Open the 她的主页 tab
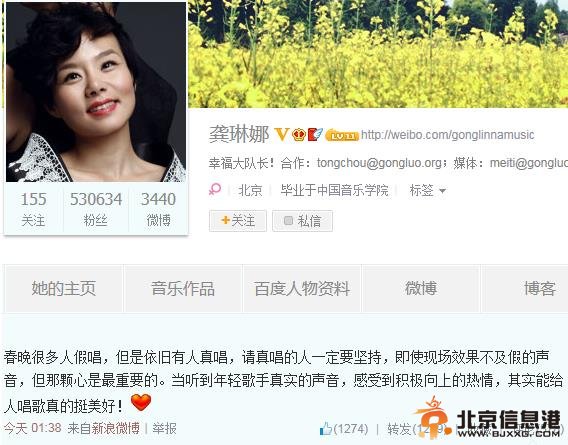568x445 pixels. coord(63,288)
